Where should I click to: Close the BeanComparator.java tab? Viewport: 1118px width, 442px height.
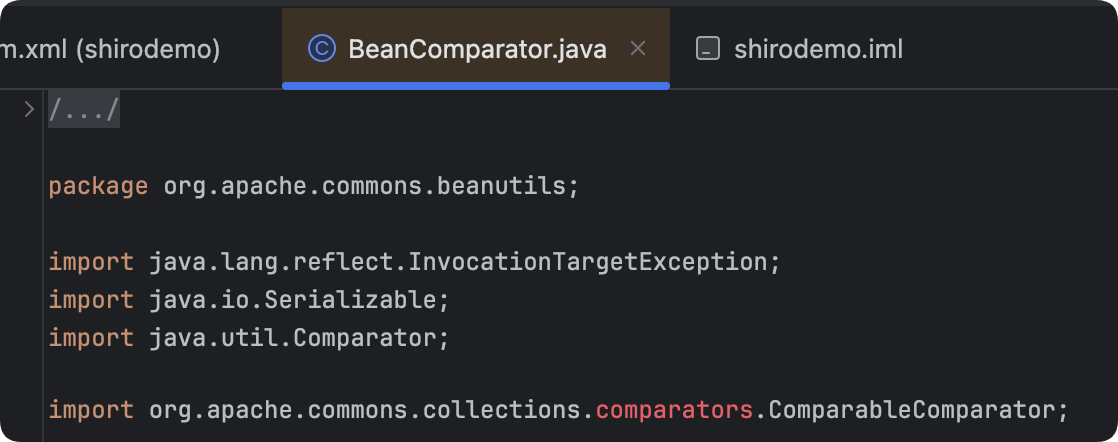[x=639, y=48]
